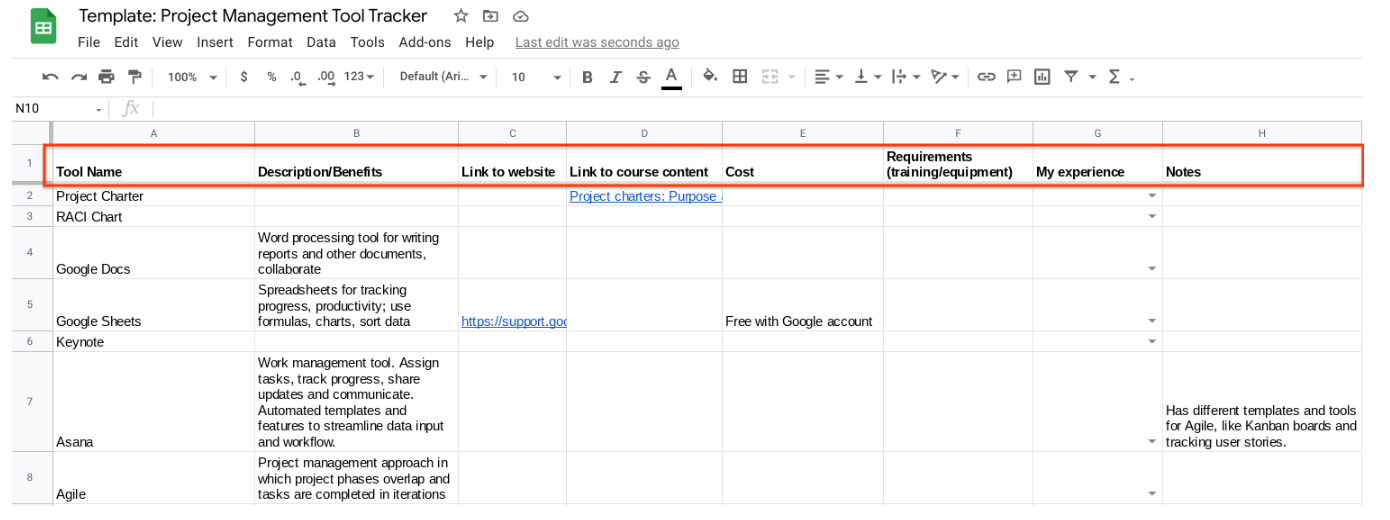Select column H header
Viewport: 1390px width, 520px height.
tap(1262, 133)
